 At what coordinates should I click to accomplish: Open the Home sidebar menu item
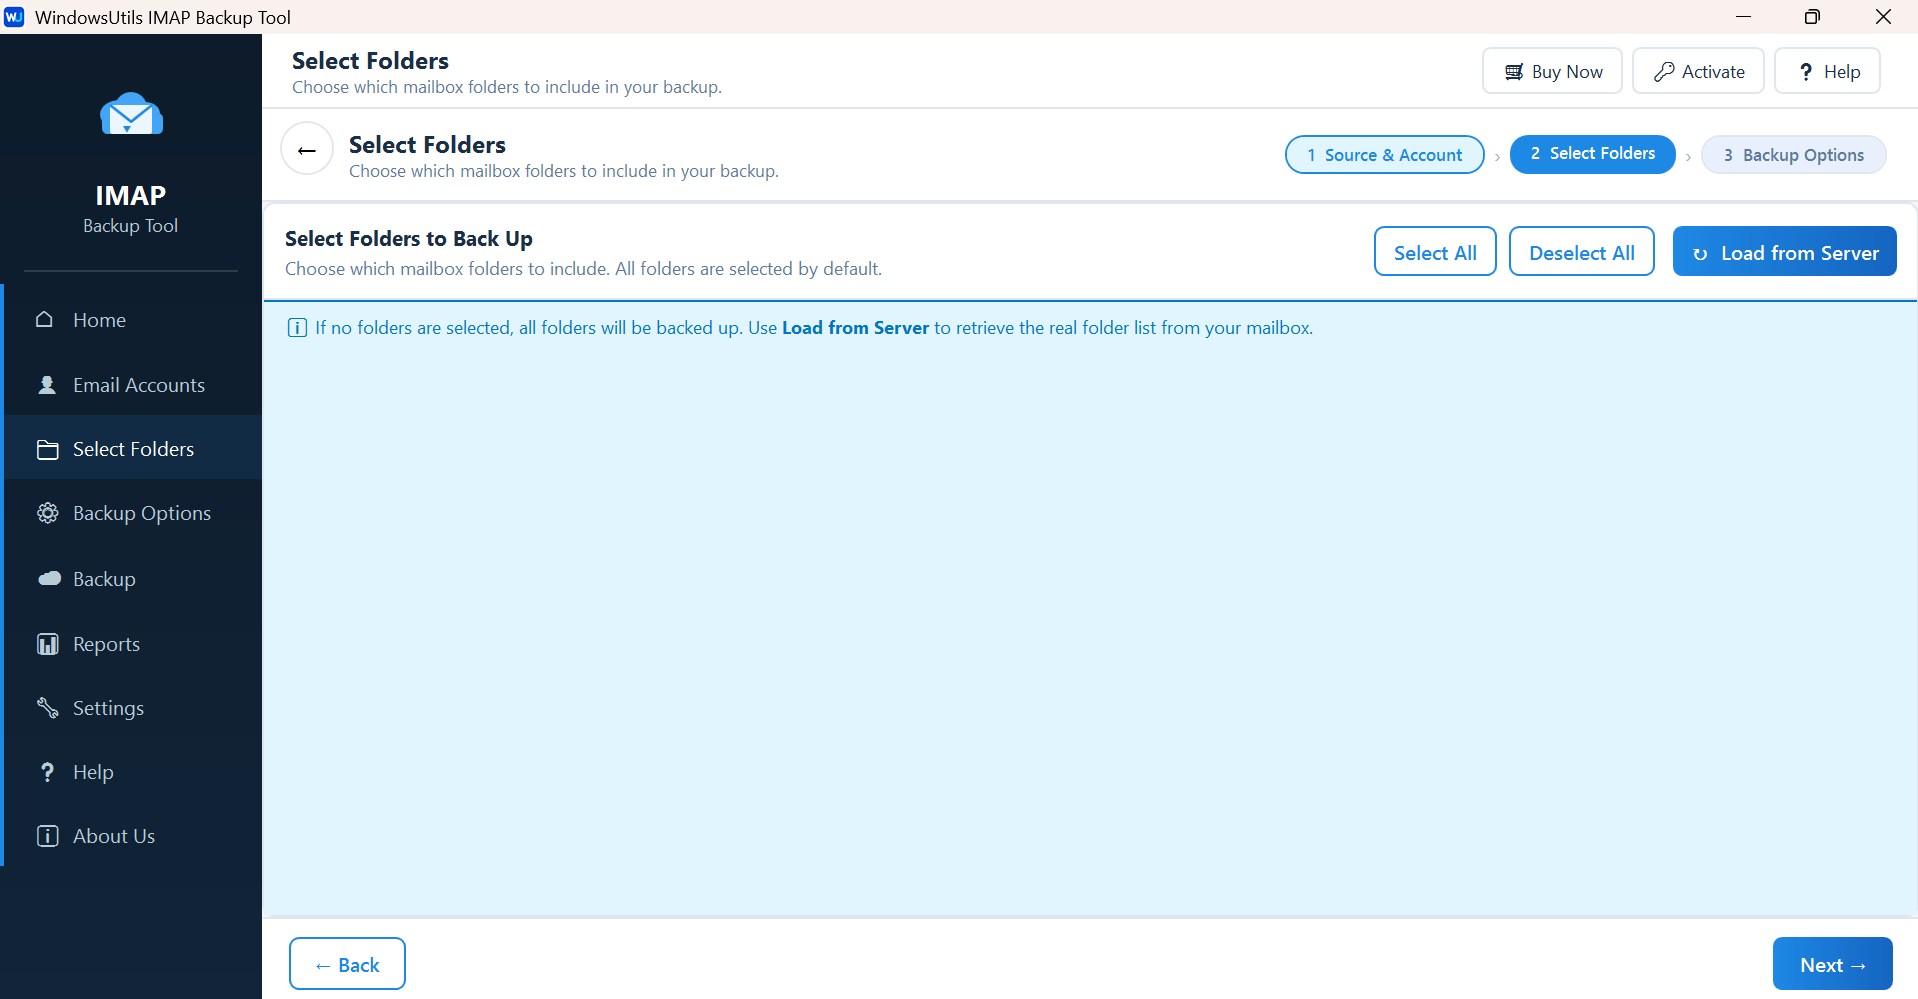point(133,320)
